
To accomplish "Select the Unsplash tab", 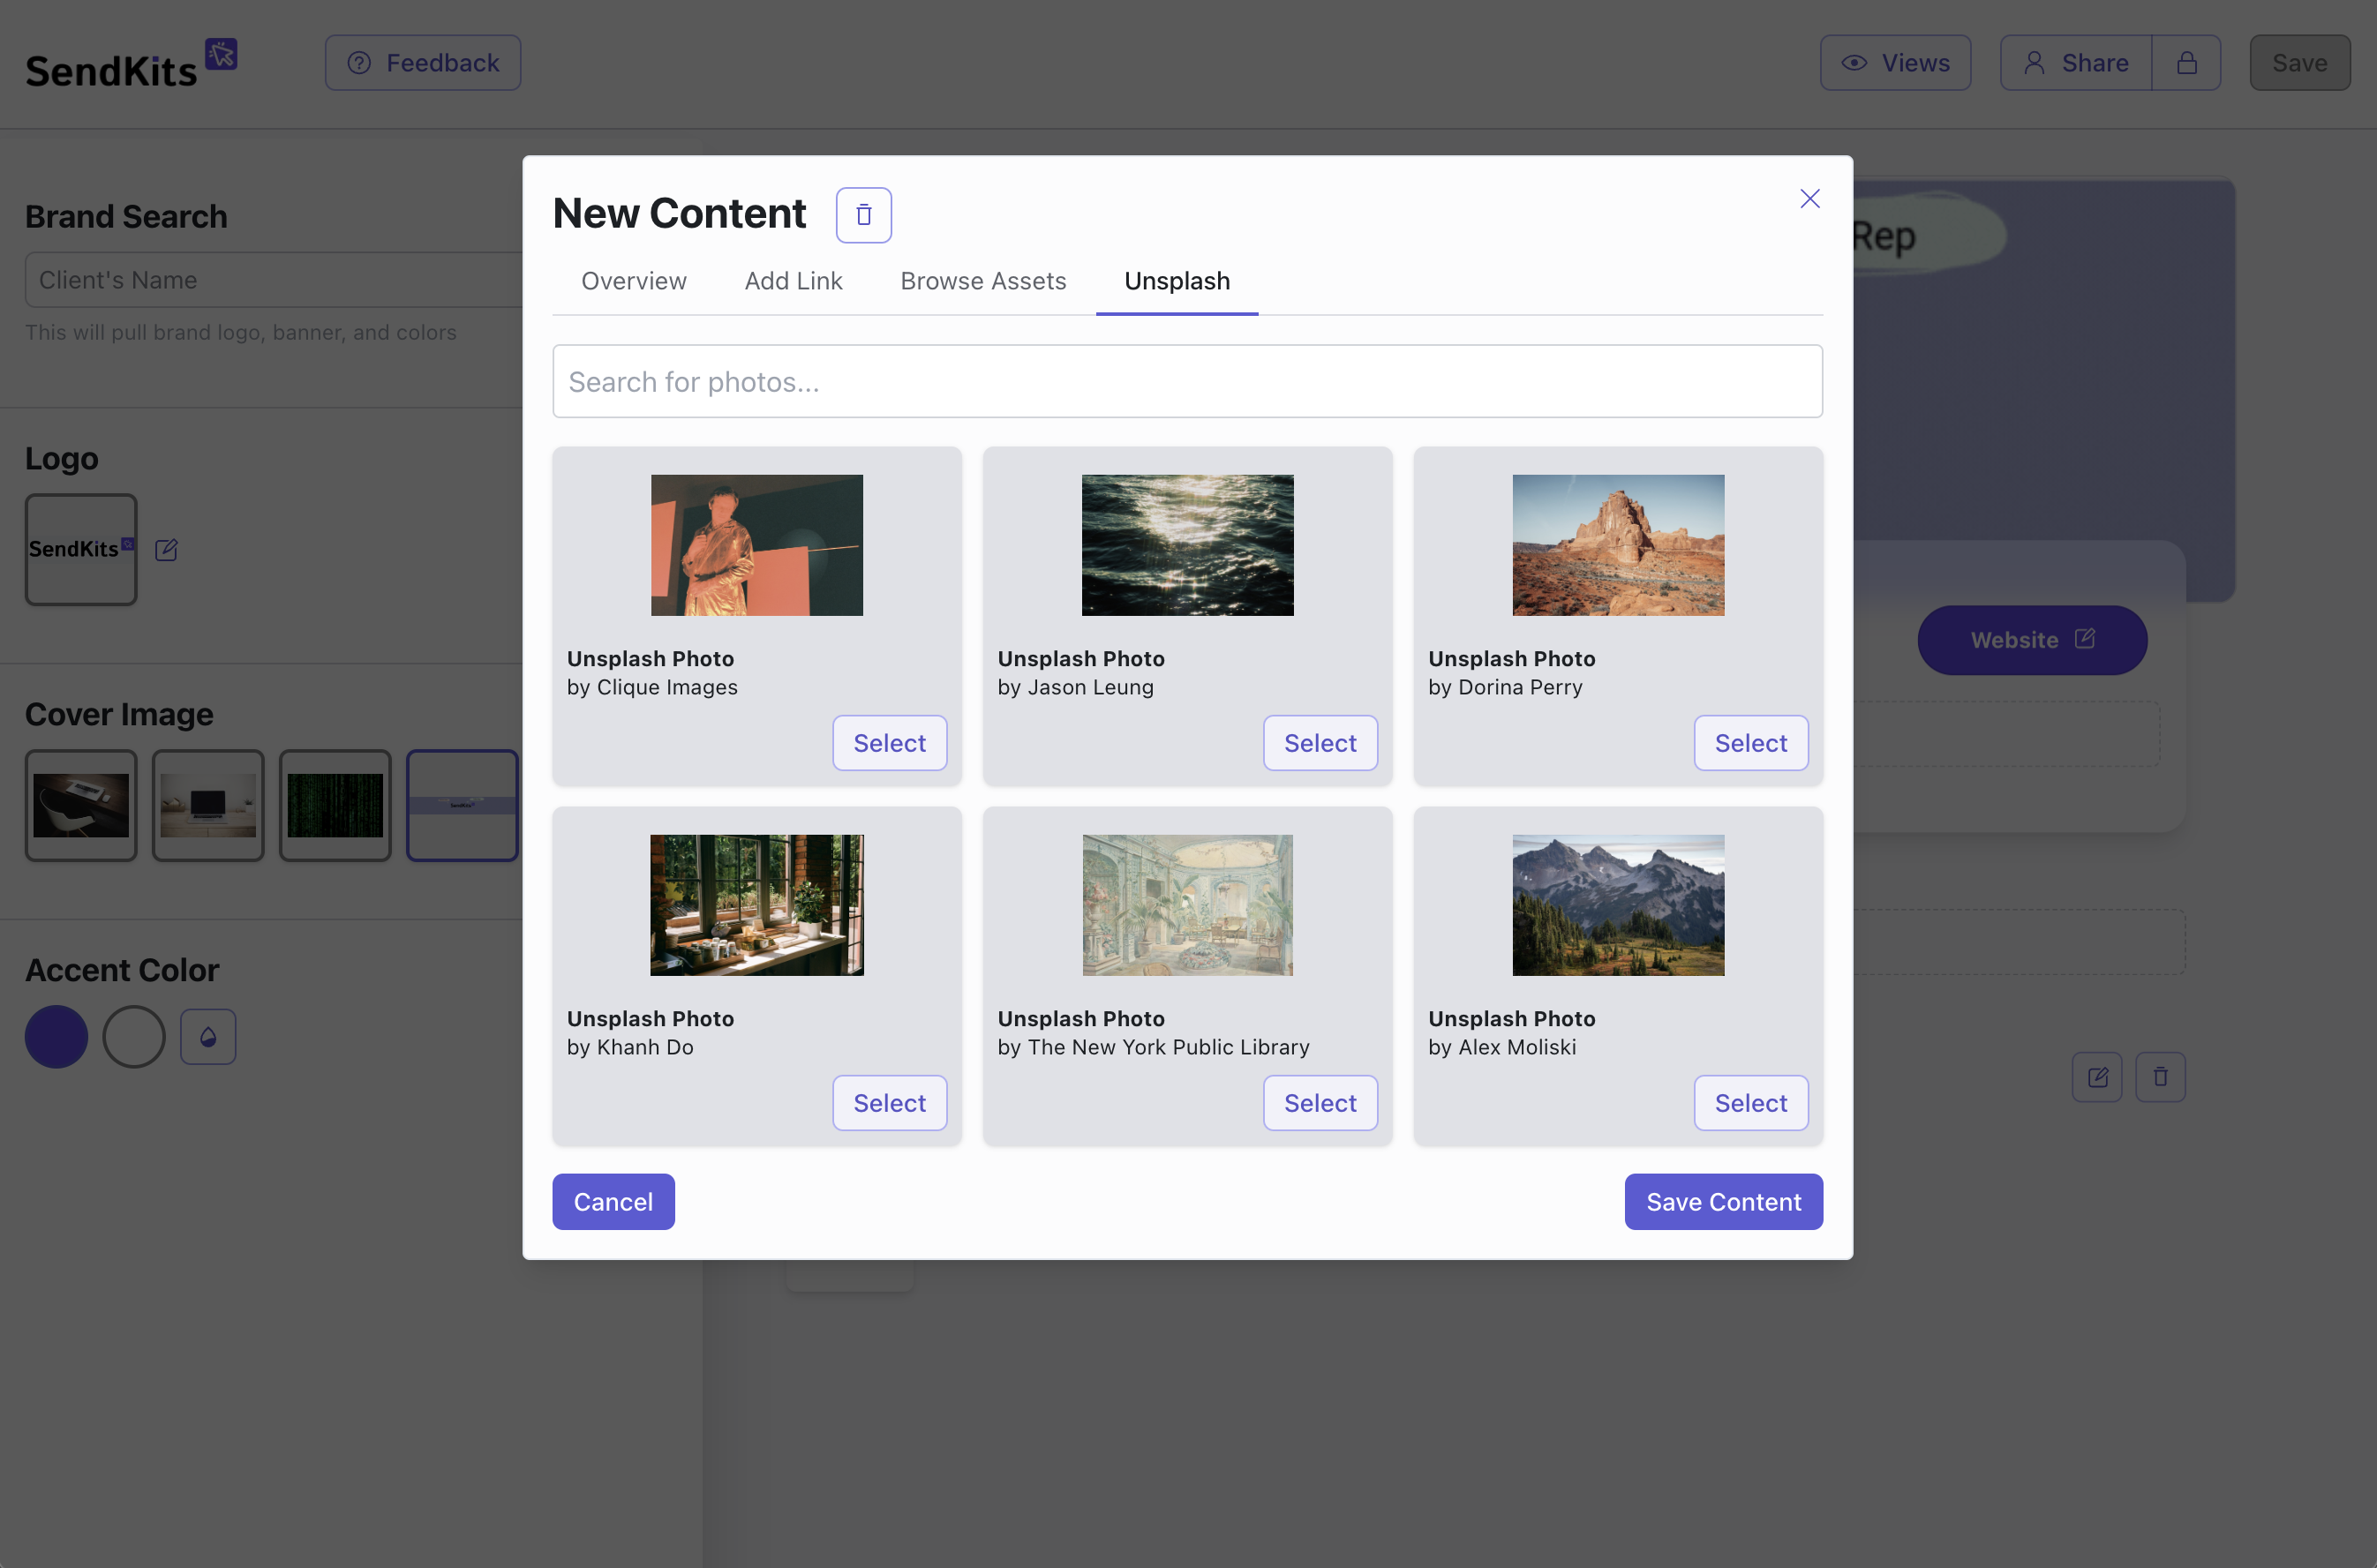I will click(1177, 281).
